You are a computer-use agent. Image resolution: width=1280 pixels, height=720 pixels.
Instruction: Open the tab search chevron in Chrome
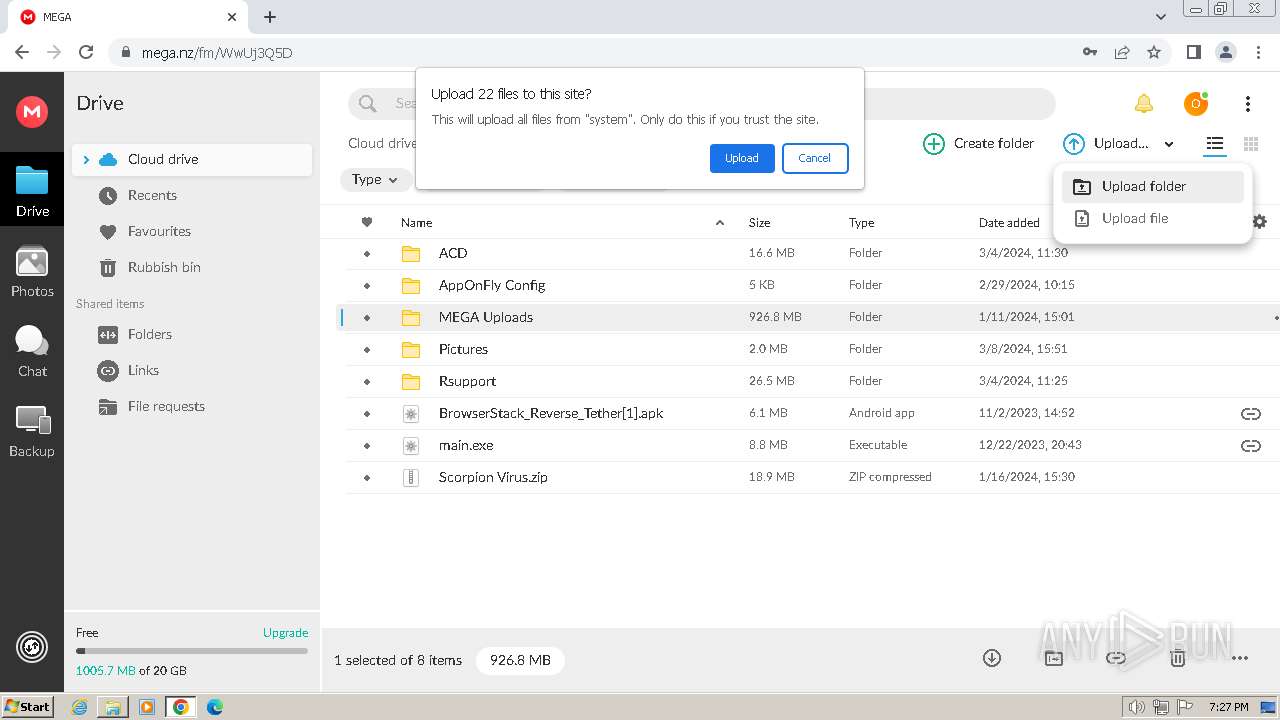[1161, 17]
